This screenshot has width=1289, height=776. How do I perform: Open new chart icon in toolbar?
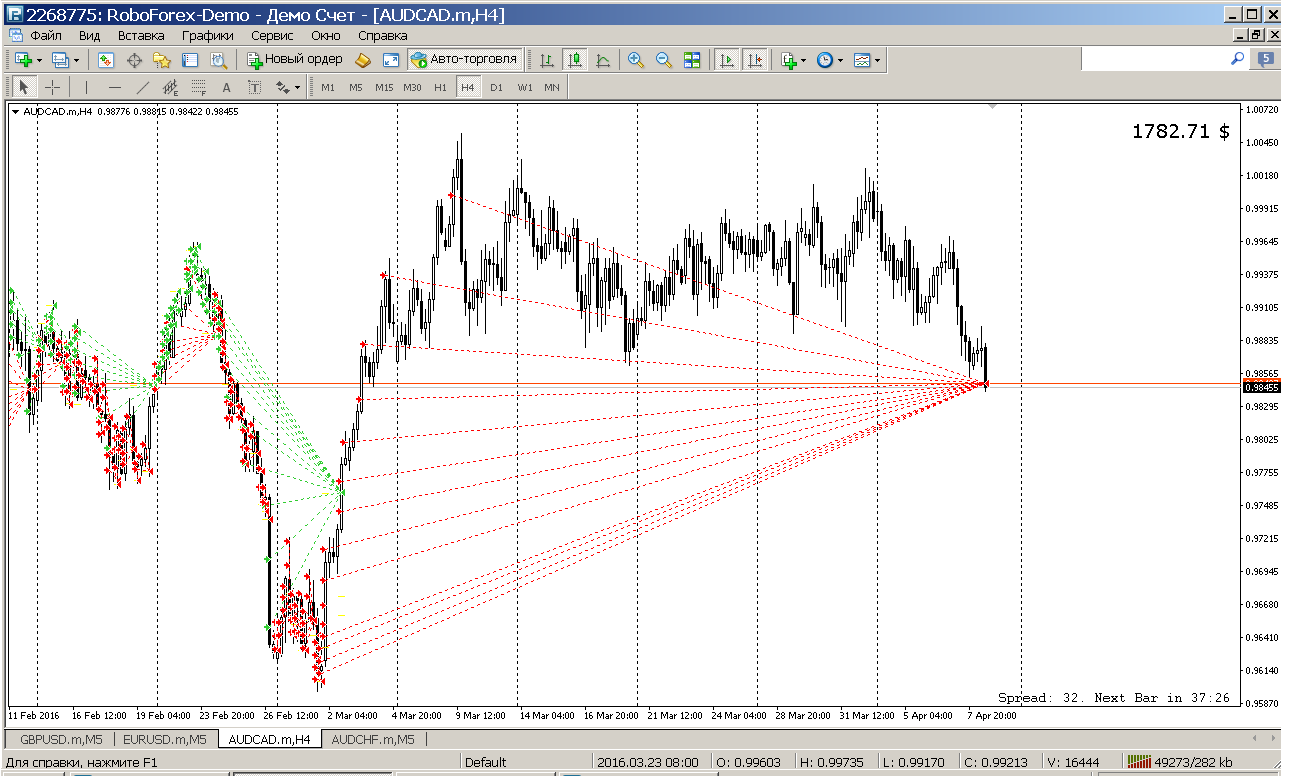[22, 60]
